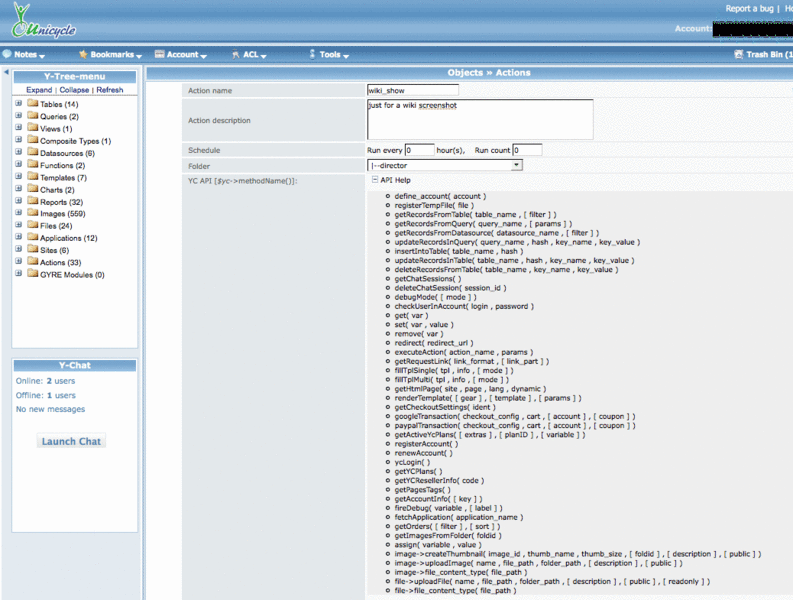Expand the Datasources tree node
This screenshot has width=793, height=600.
(18, 153)
